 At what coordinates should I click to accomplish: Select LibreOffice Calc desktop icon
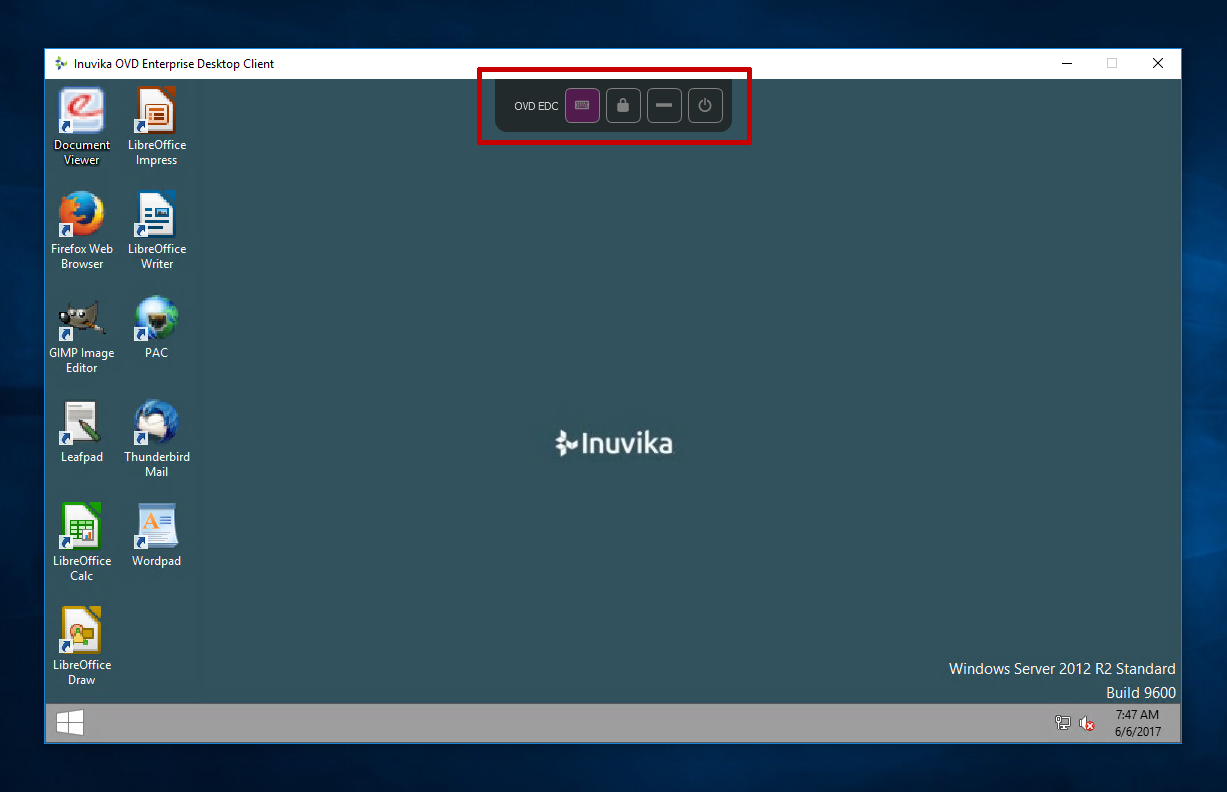point(82,528)
